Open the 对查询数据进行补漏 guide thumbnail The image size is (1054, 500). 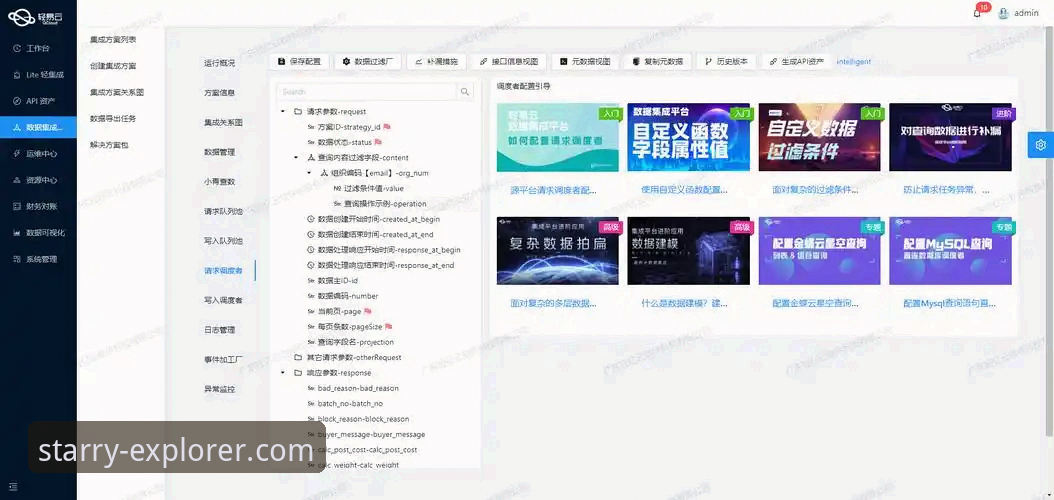[x=950, y=137]
